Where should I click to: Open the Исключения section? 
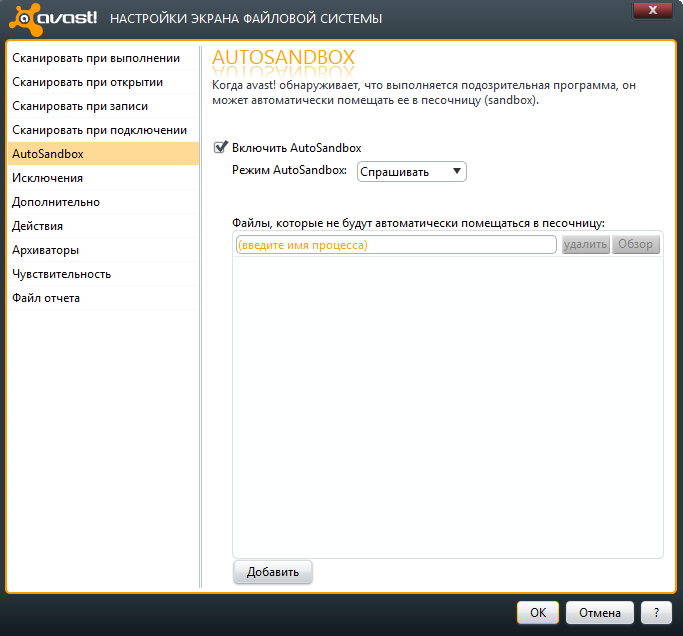[x=103, y=178]
